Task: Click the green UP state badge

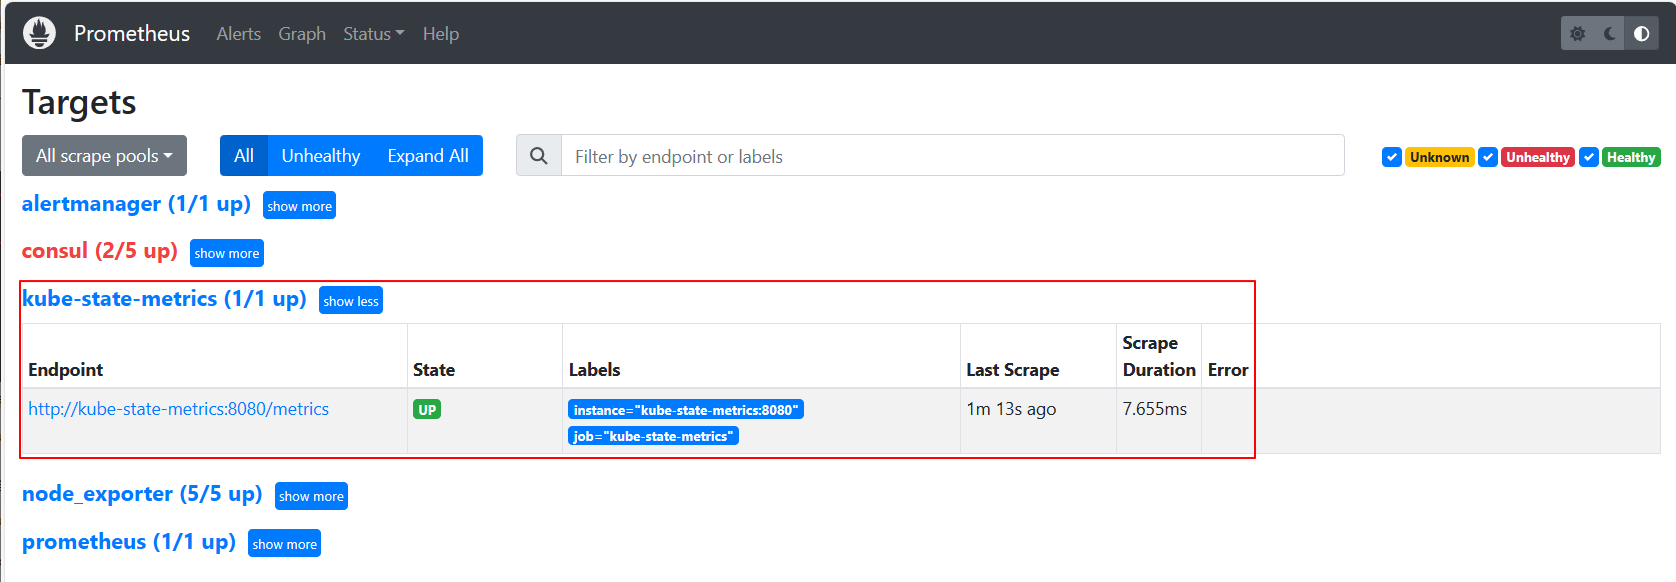Action: (x=427, y=410)
